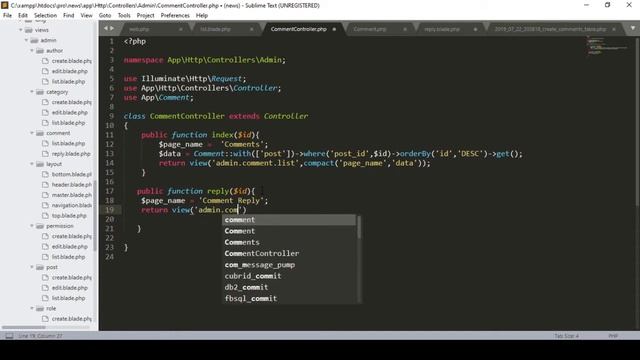Open list.blade.php under category
Viewport: 640px width, 360px height.
68,122
